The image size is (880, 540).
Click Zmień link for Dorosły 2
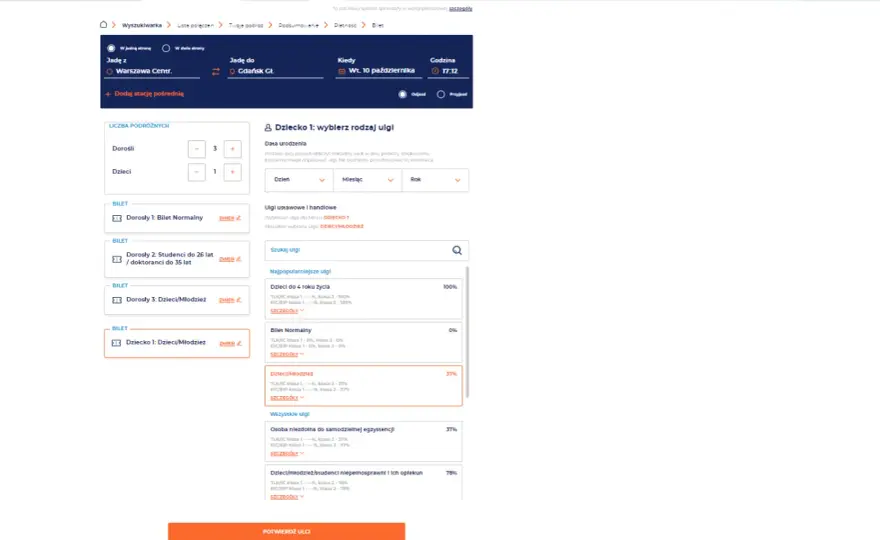[x=227, y=259]
